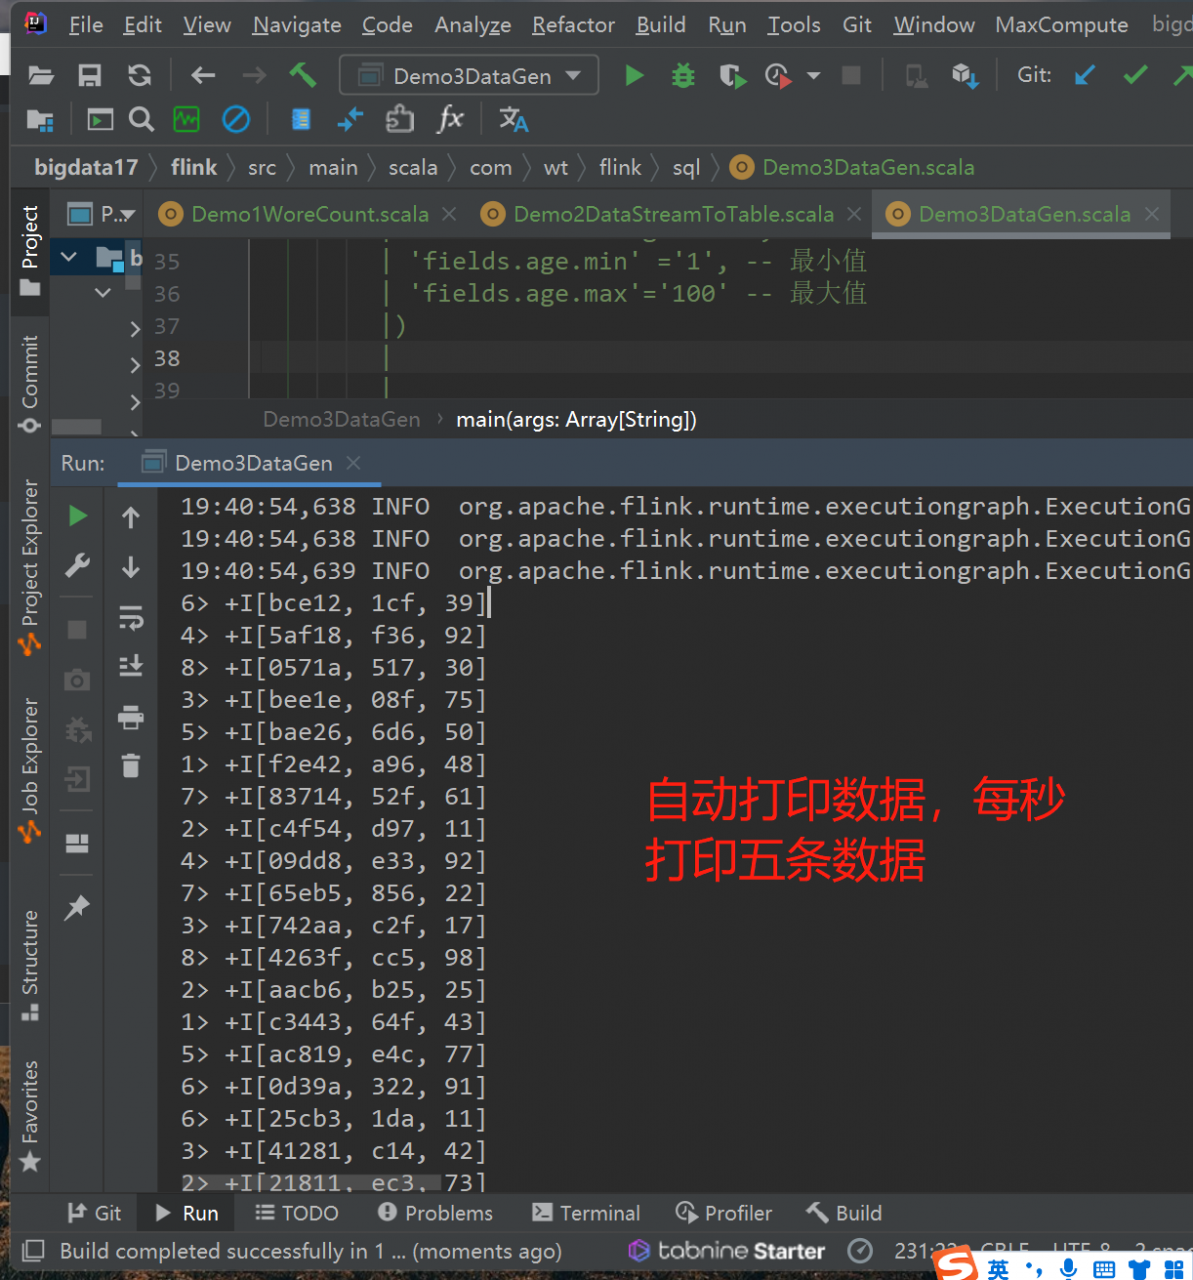
Task: Open the Demo3DataGen run configuration dropdown
Action: [469, 76]
